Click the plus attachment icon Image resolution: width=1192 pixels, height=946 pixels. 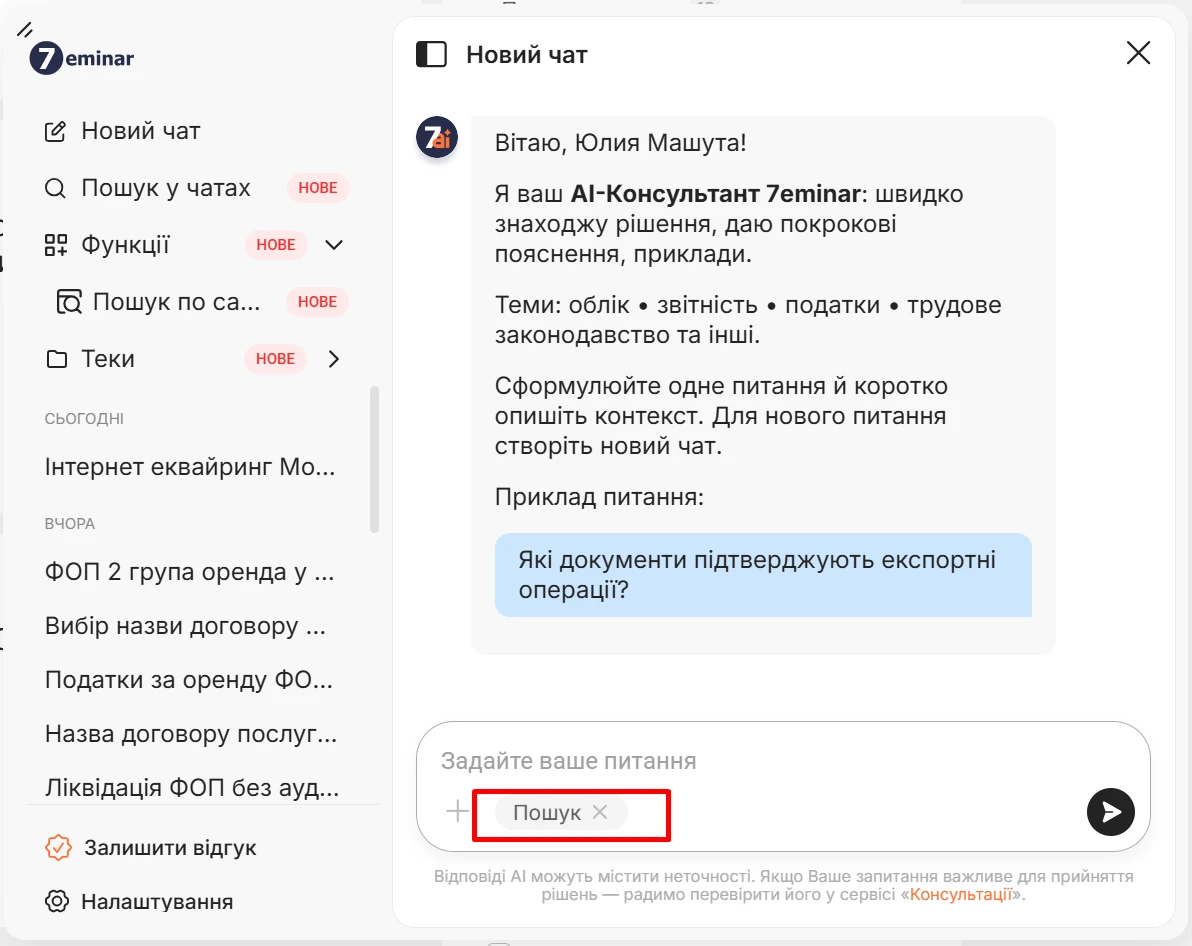458,811
